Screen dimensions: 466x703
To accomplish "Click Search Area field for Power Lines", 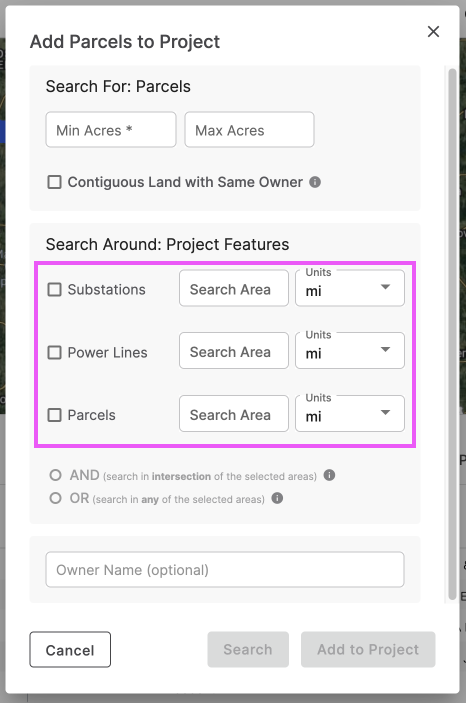I will [234, 351].
